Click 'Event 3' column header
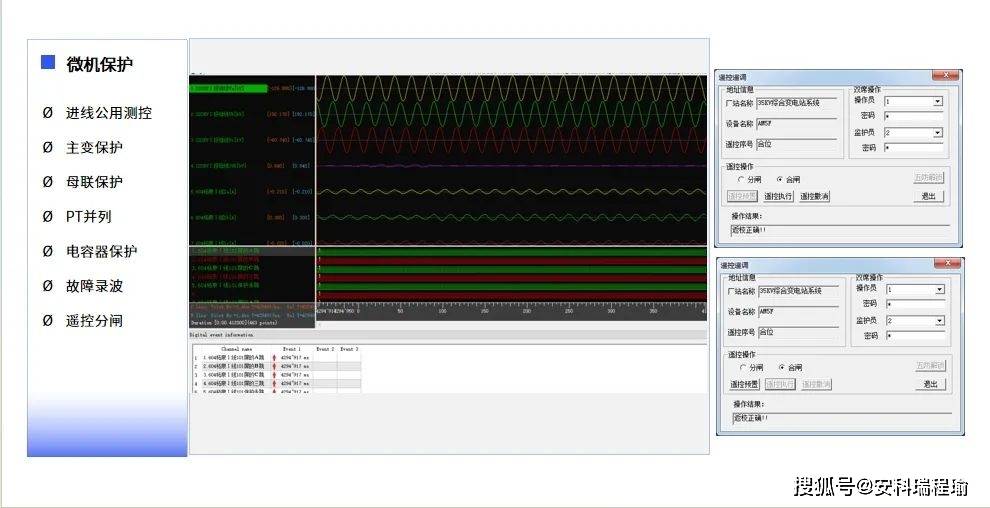 (349, 349)
